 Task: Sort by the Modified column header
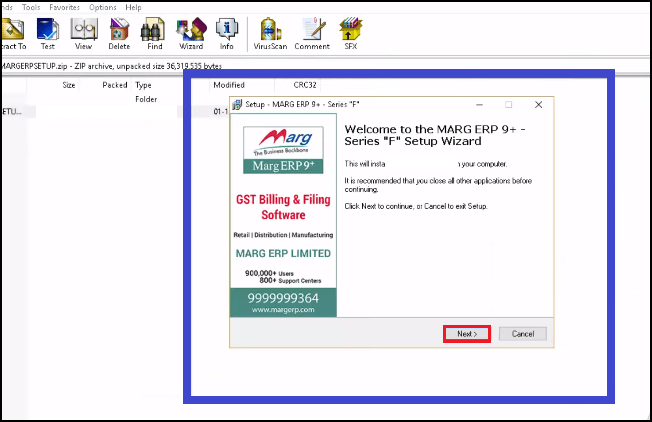pyautogui.click(x=229, y=85)
